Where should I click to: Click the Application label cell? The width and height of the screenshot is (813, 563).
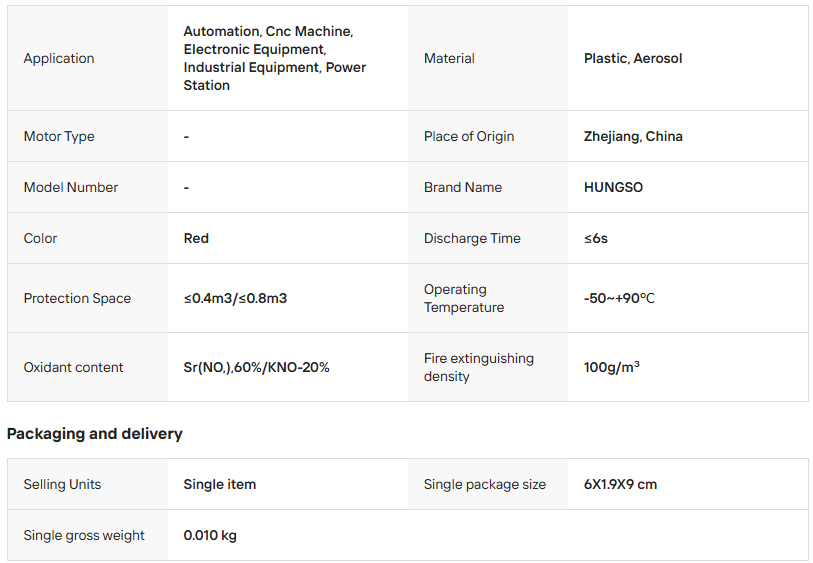coord(59,58)
